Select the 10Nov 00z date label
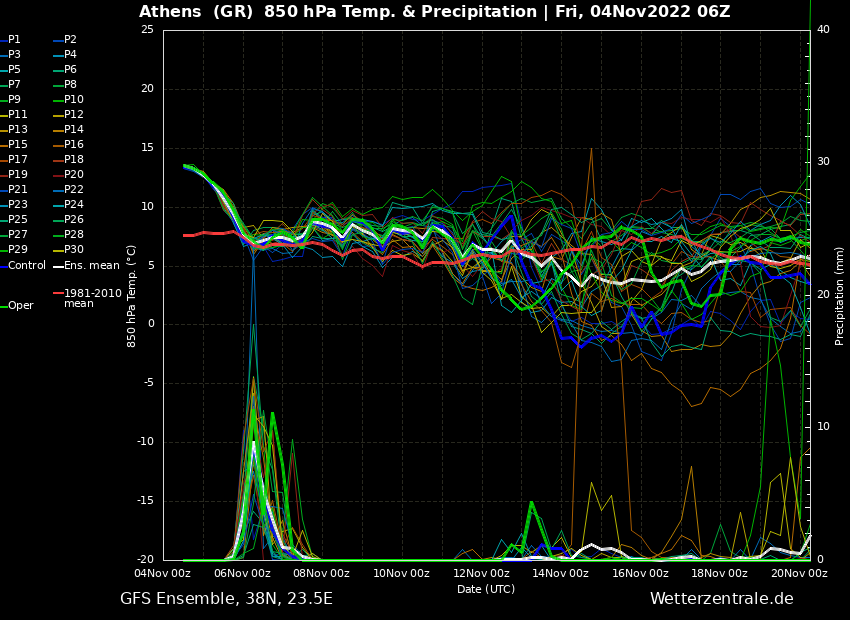The height and width of the screenshot is (620, 850). [x=403, y=573]
